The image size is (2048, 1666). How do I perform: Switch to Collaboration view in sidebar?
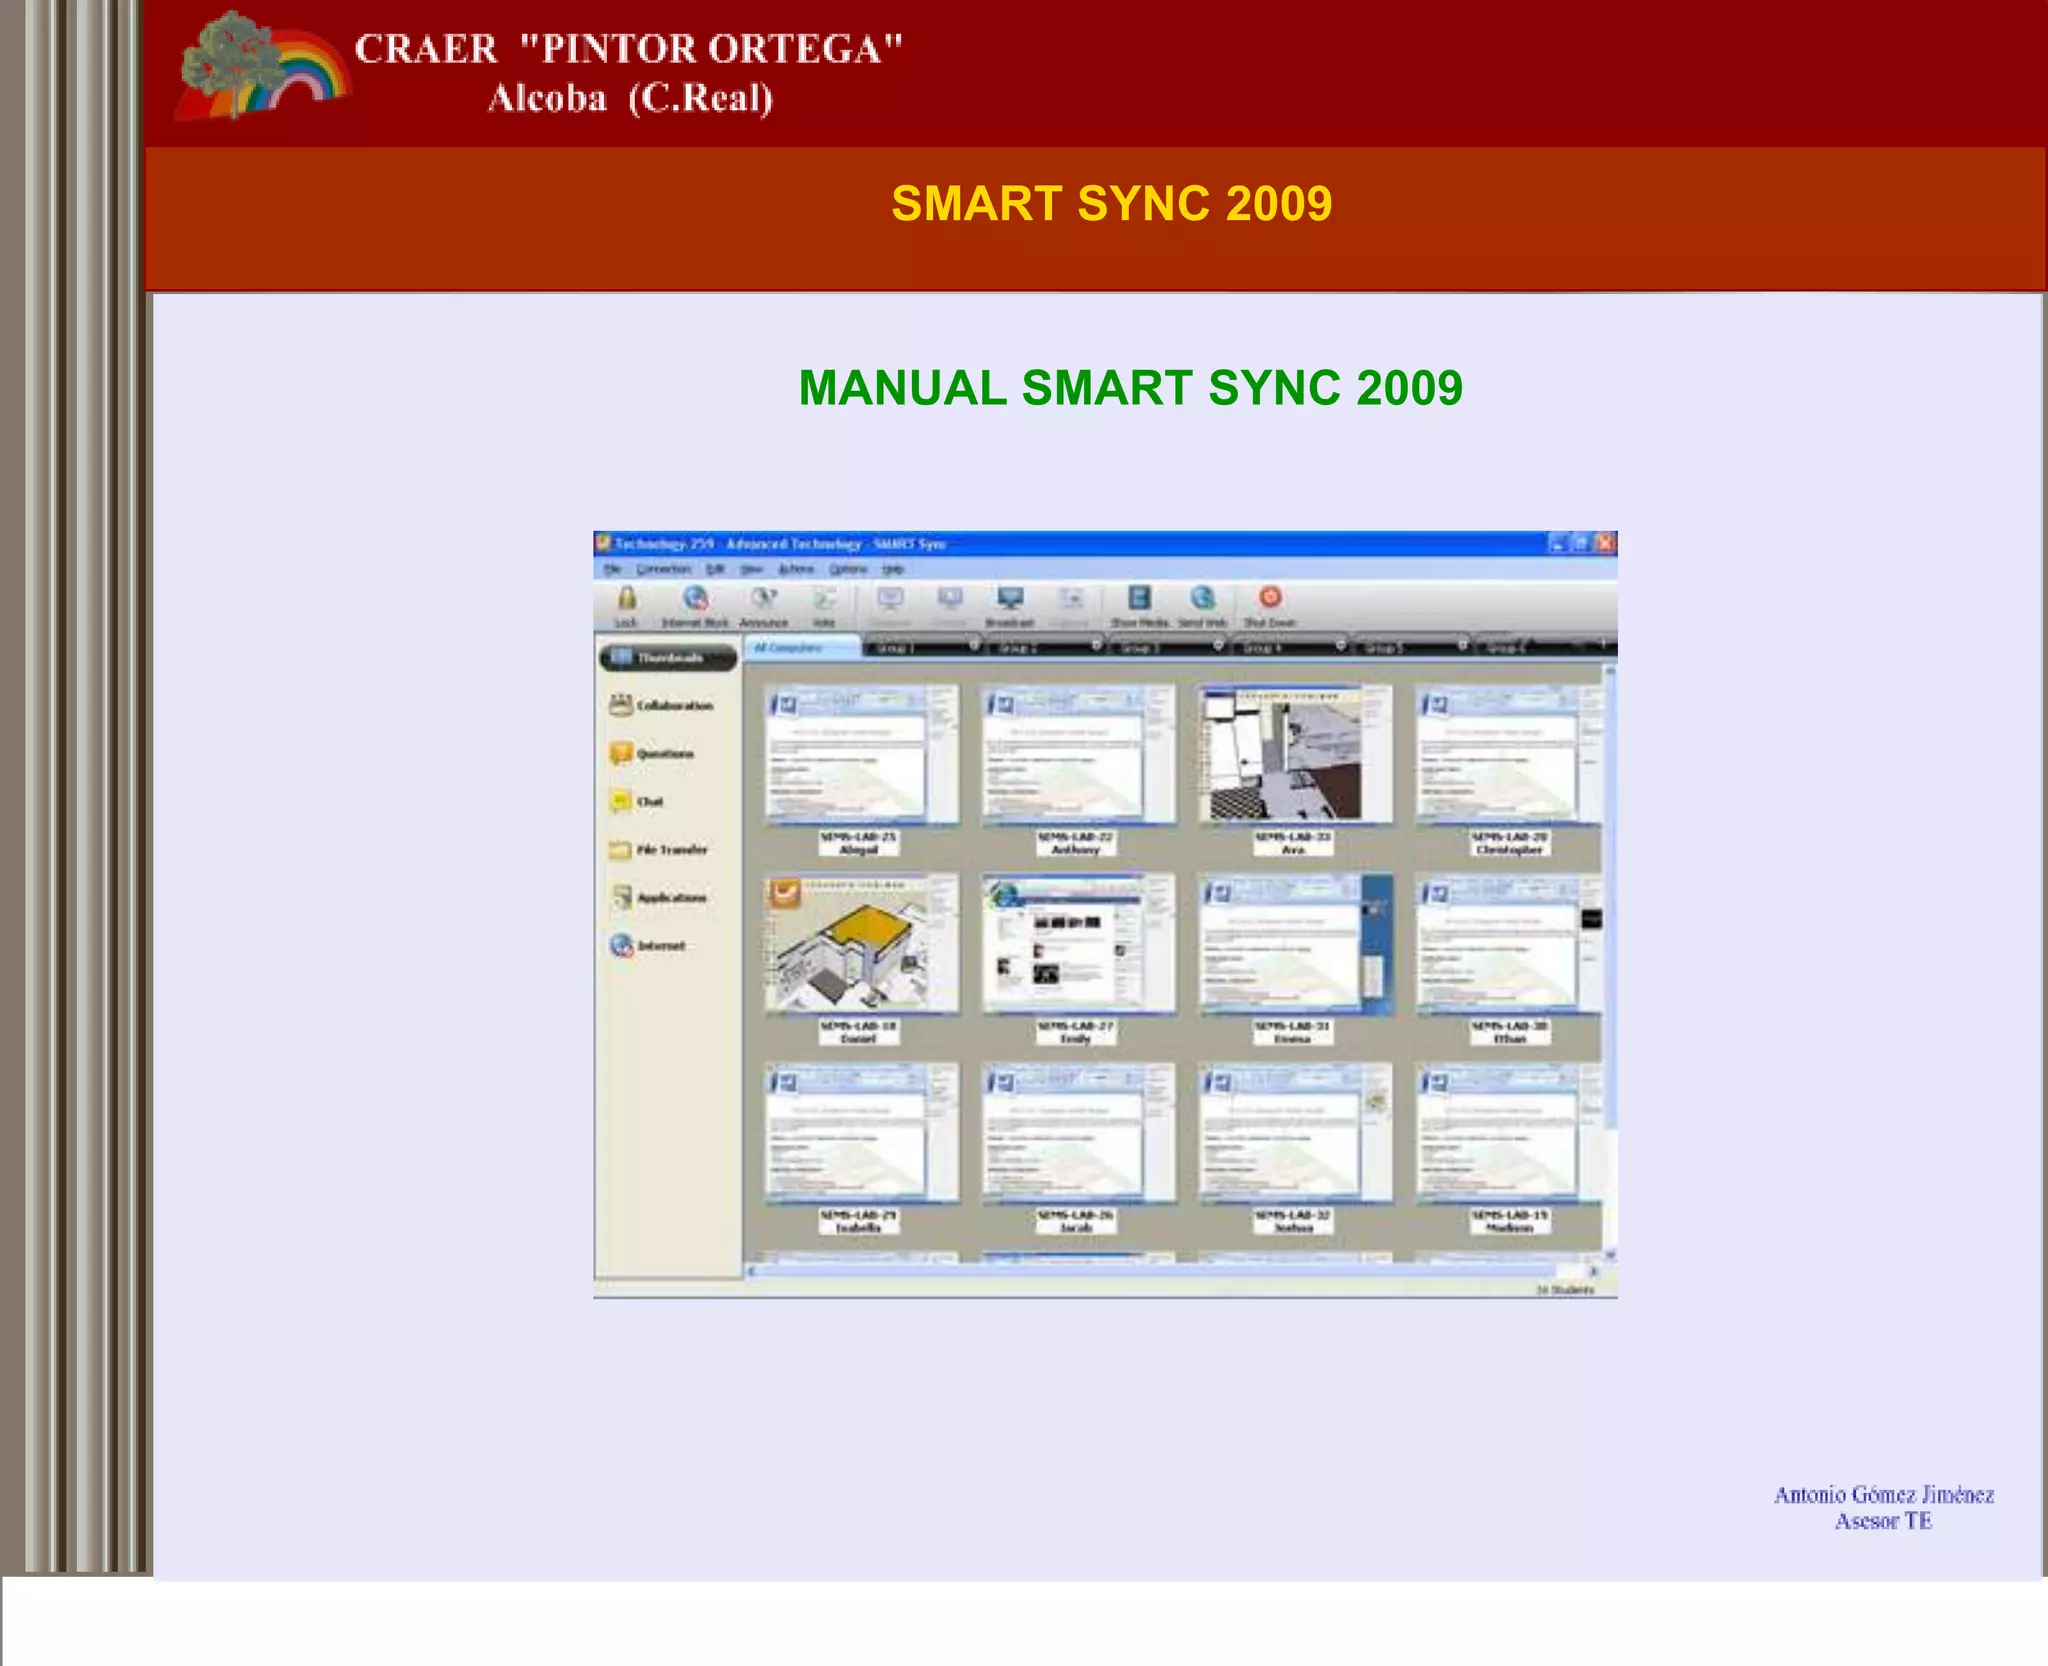(661, 705)
